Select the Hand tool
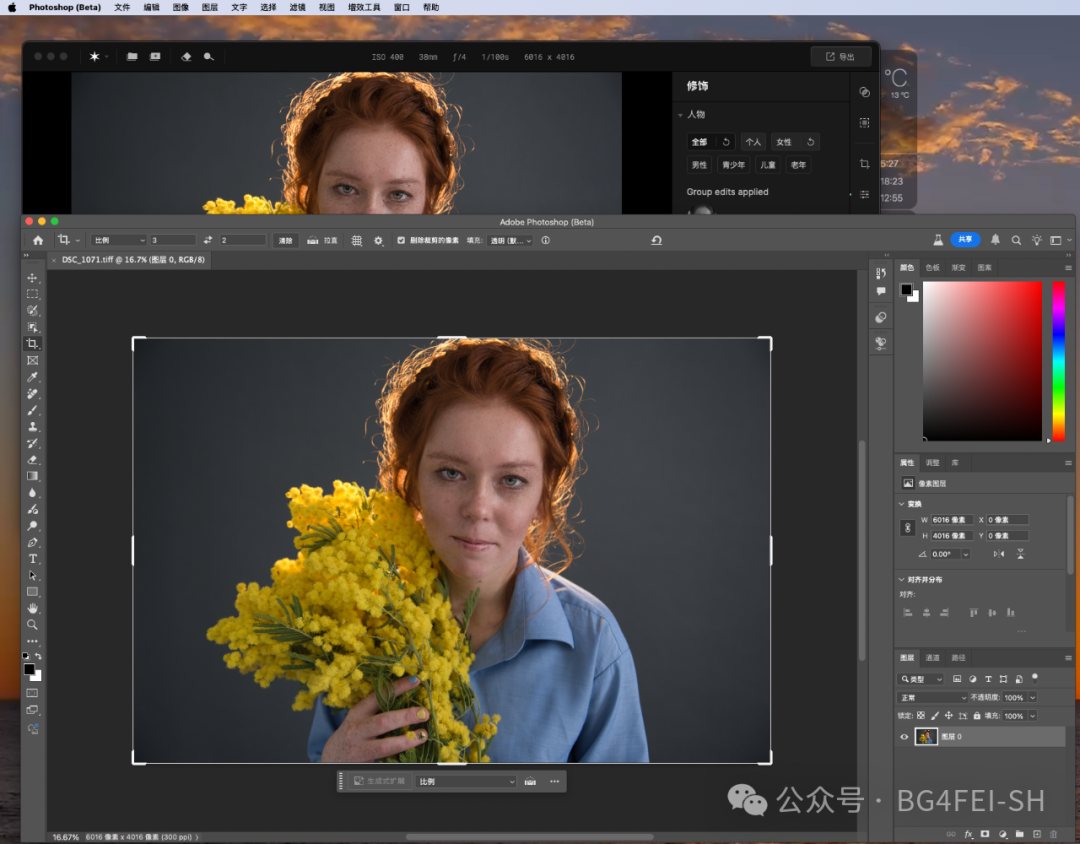1080x844 pixels. [32, 608]
